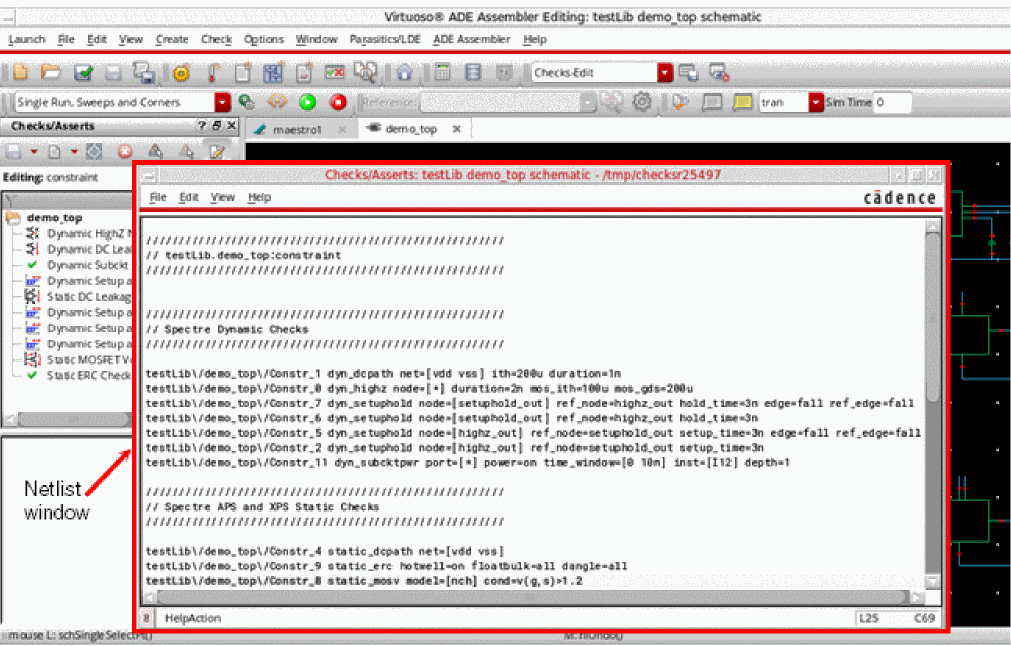Open the Checks-Edit workspace dropdown
Image resolution: width=1011 pixels, height=646 pixels.
point(665,73)
